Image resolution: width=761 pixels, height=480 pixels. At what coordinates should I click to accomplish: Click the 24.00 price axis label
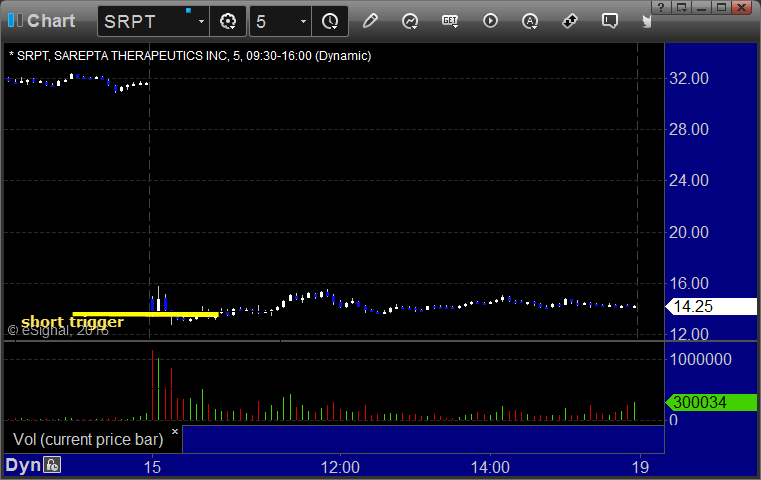click(689, 181)
